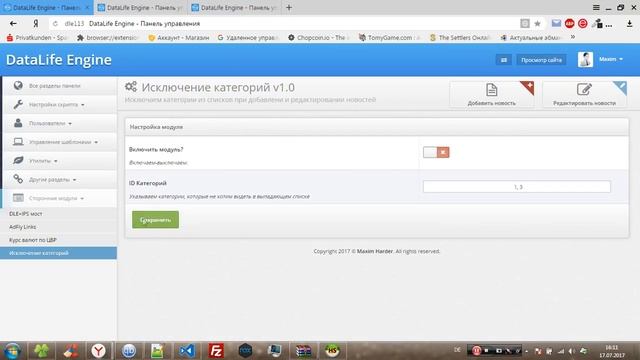Open DLE+IPS мост module

[26, 214]
